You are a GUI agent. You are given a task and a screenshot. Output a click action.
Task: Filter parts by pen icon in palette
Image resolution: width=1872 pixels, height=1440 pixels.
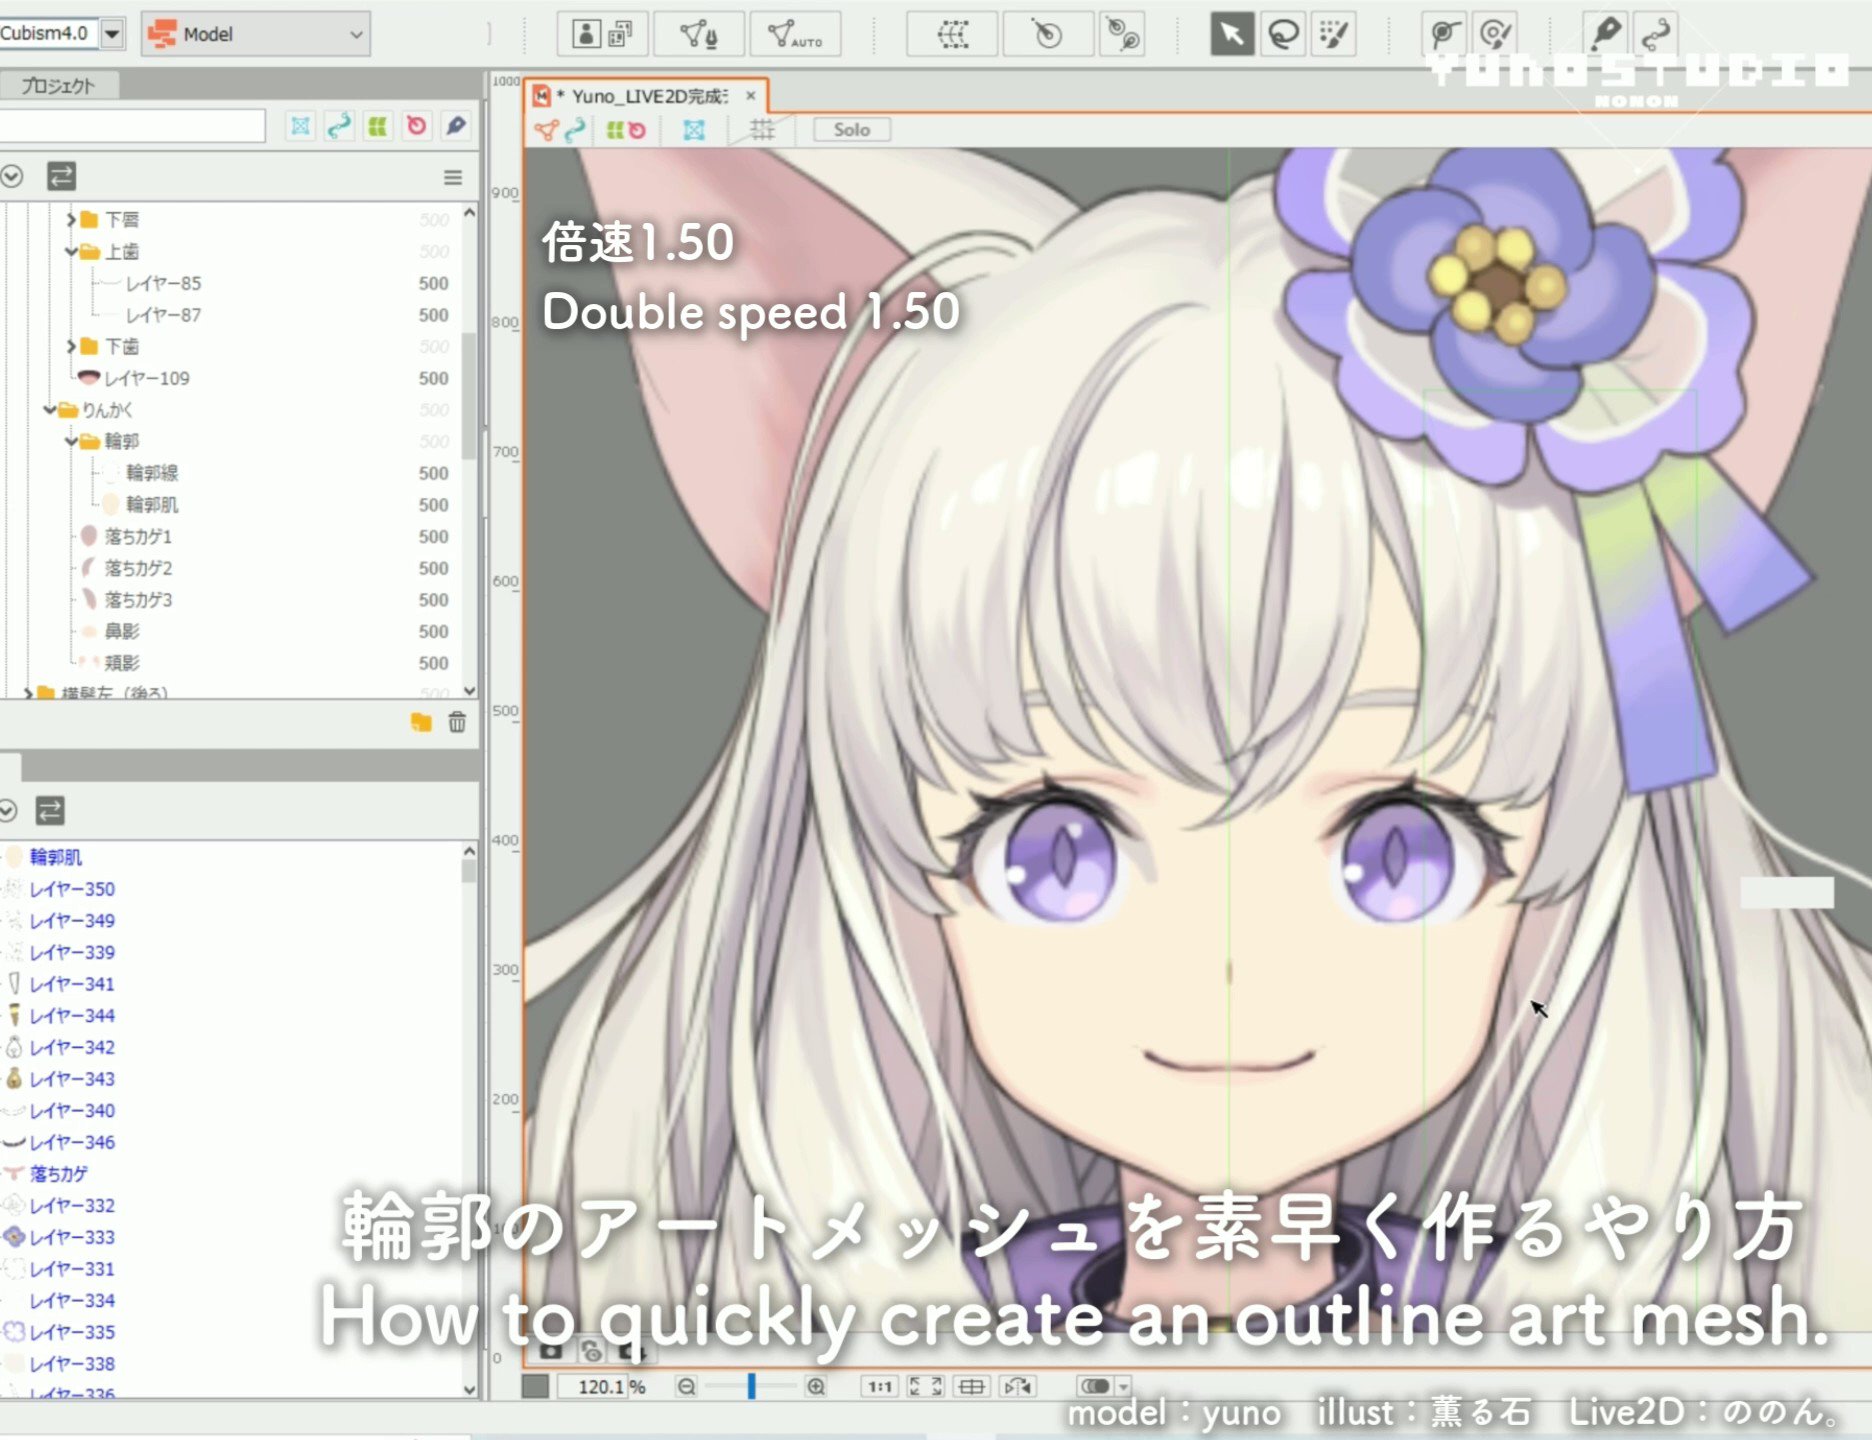pyautogui.click(x=455, y=126)
